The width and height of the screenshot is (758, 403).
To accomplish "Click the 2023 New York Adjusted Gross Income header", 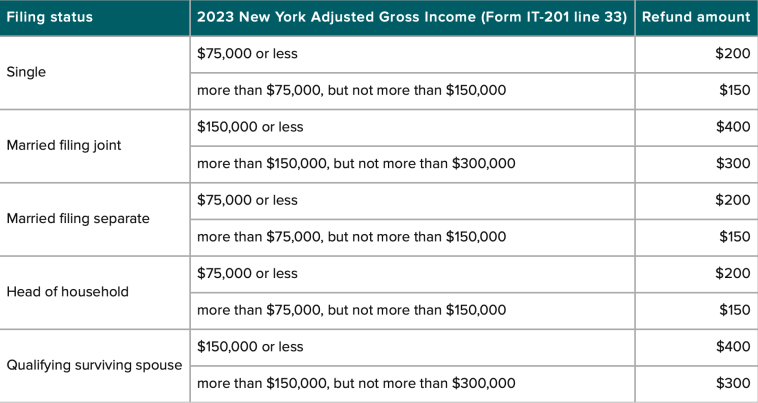I will click(412, 17).
